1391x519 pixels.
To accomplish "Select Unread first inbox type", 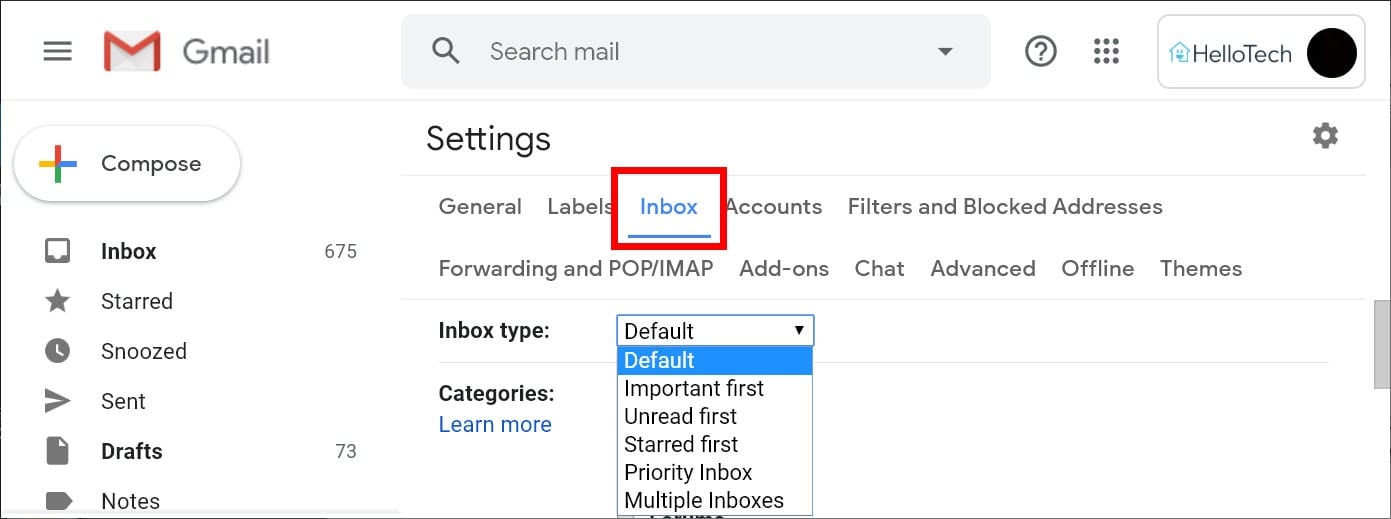I will [x=680, y=416].
